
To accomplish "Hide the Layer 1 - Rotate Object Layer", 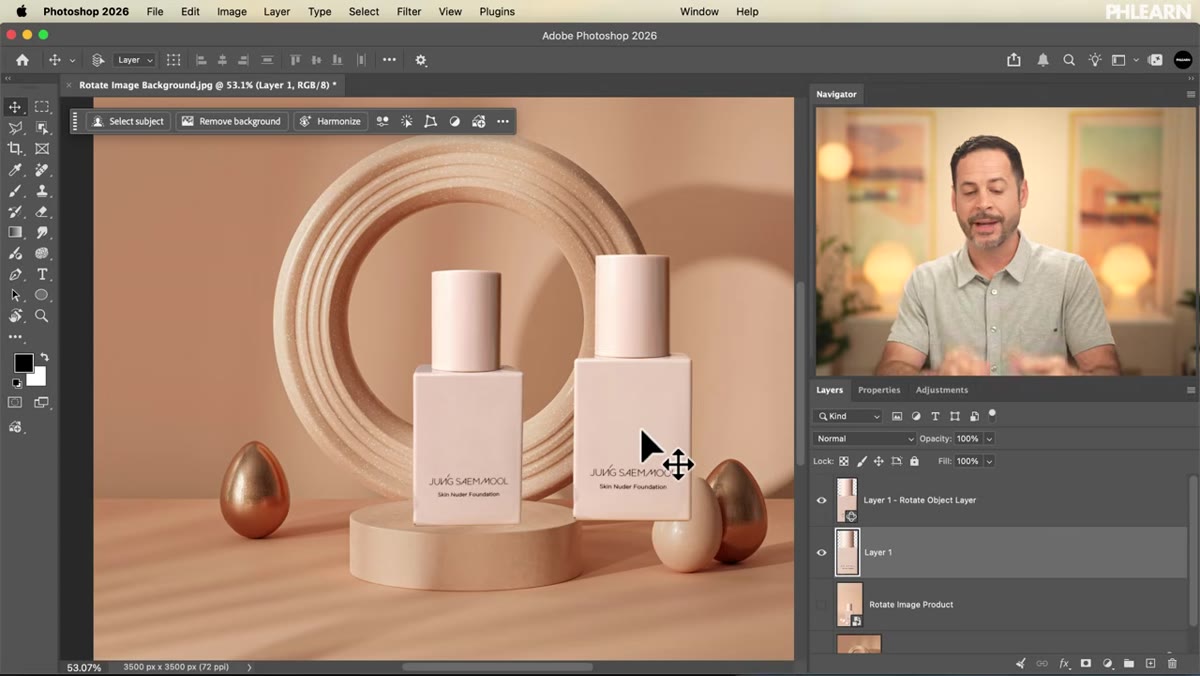I will (822, 500).
